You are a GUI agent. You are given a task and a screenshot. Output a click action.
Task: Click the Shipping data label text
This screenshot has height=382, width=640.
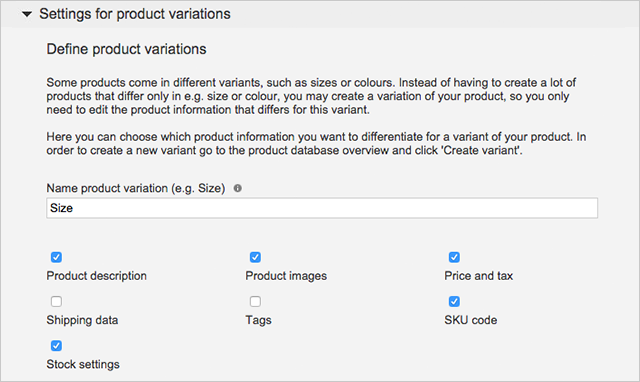tap(82, 320)
